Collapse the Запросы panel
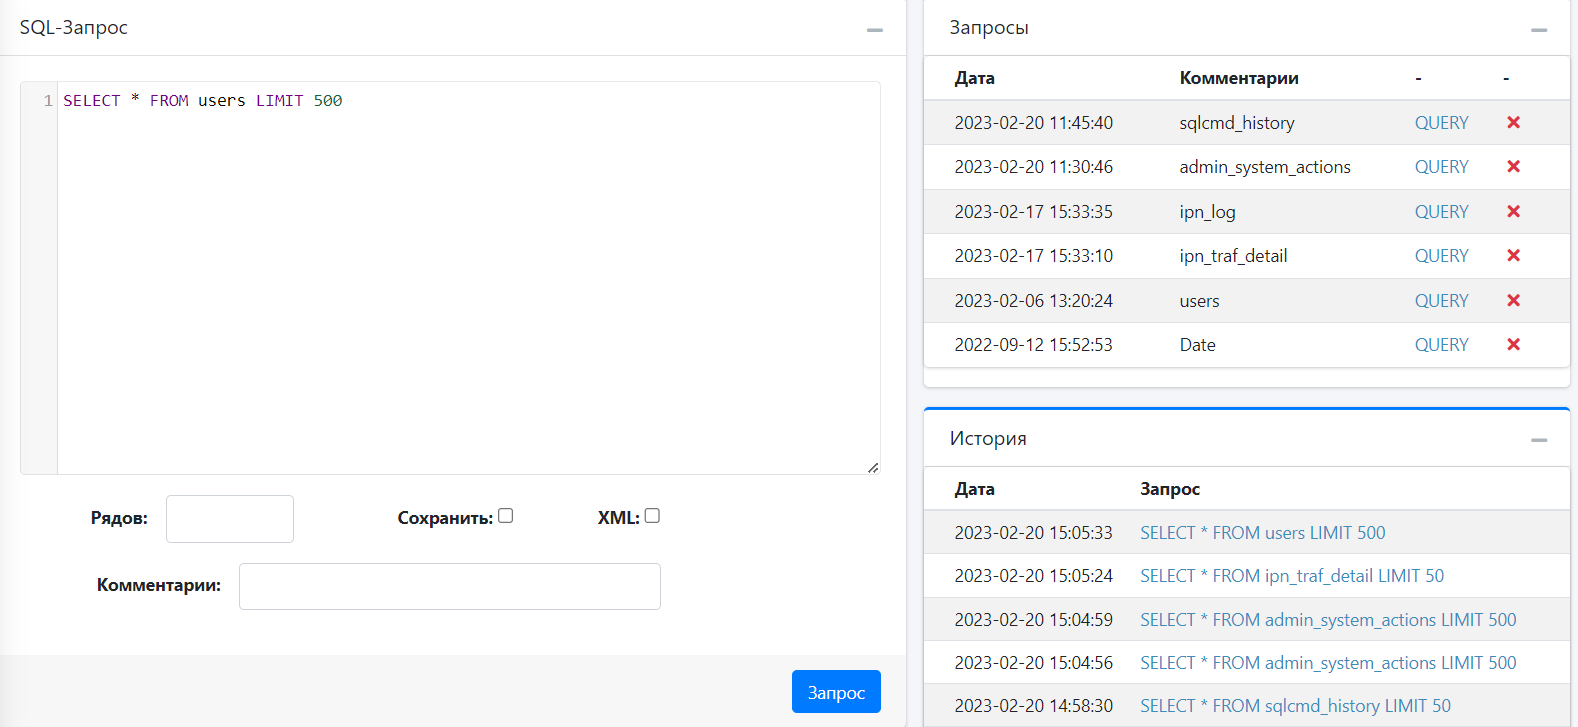The width and height of the screenshot is (1578, 727). click(x=1538, y=30)
